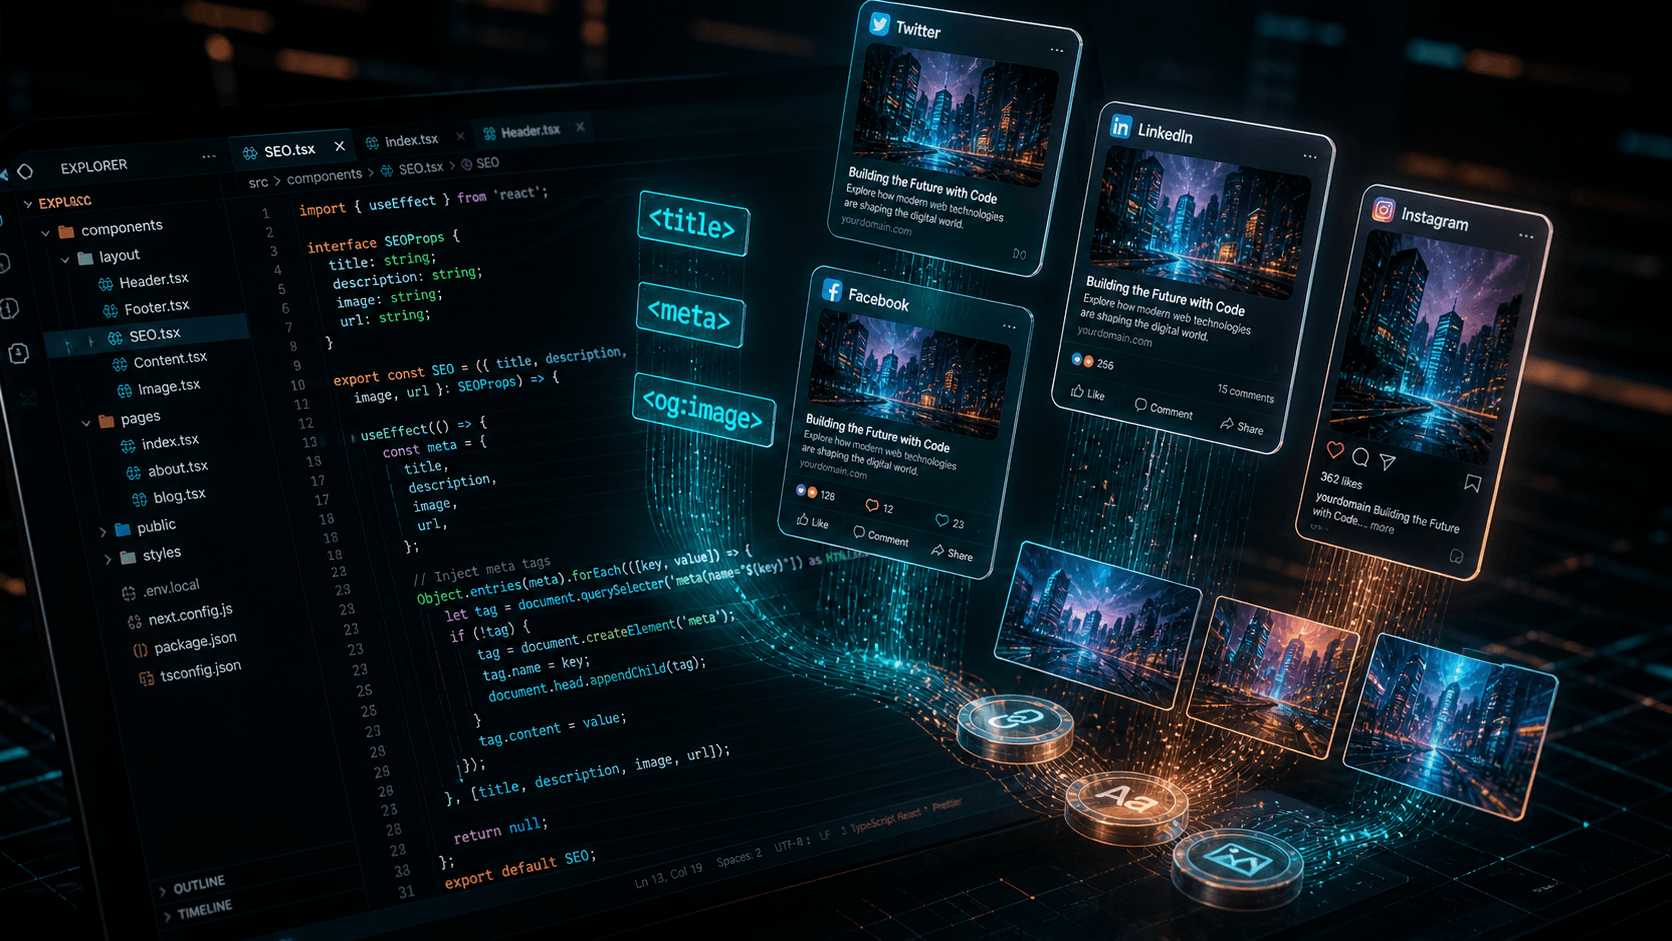Expand the Instagram caption with more
The width and height of the screenshot is (1672, 941).
click(1382, 527)
